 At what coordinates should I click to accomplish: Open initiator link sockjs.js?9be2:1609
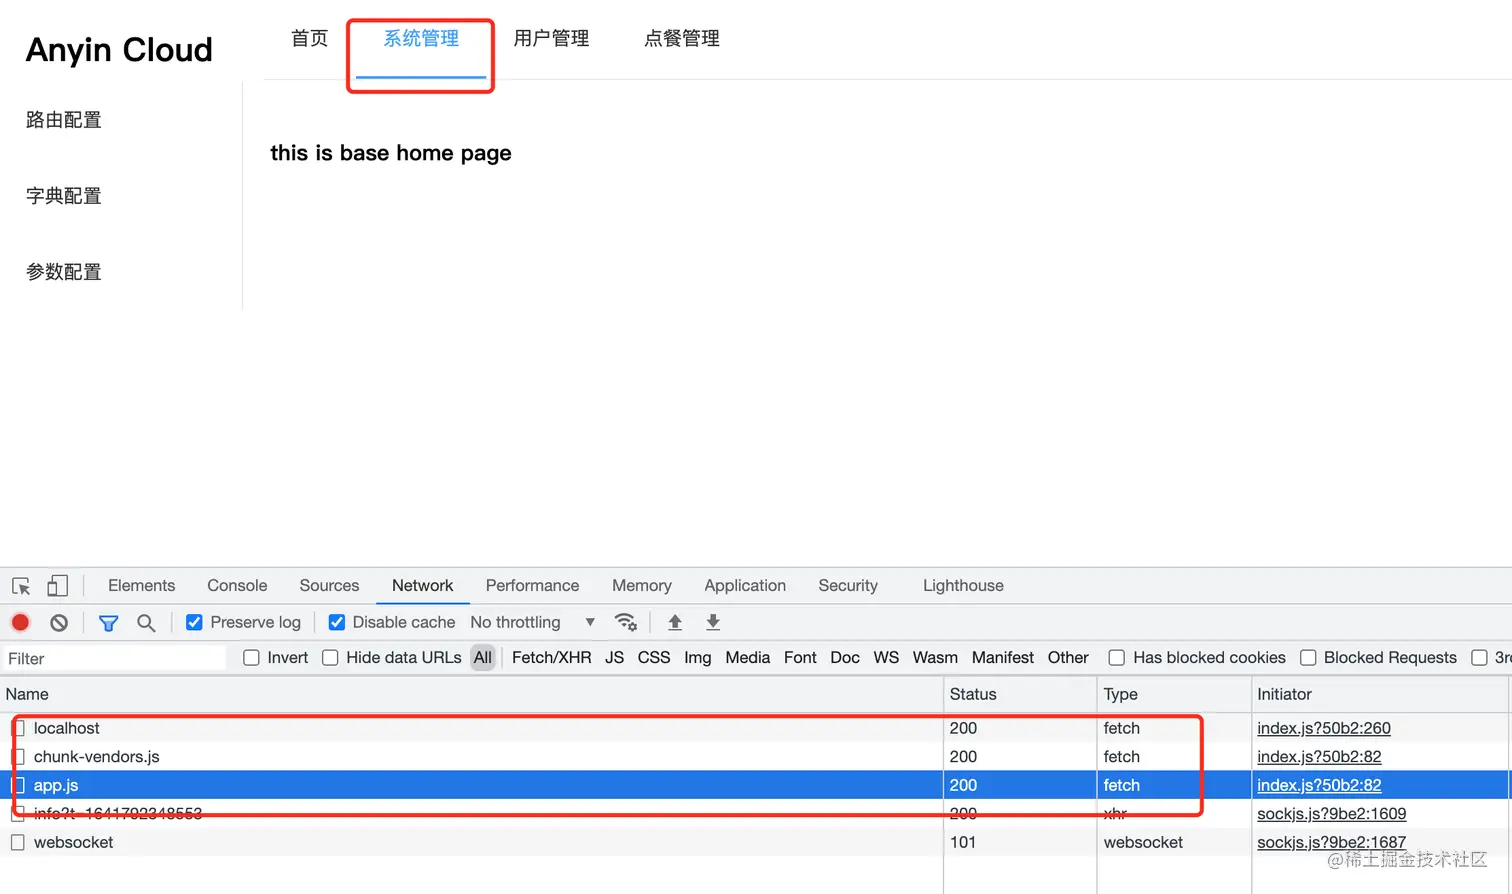pos(1332,814)
